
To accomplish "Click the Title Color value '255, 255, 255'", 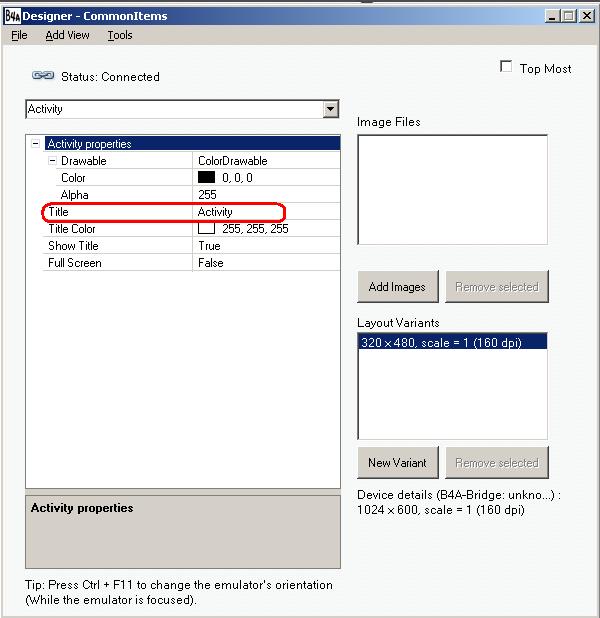I will 255,229.
